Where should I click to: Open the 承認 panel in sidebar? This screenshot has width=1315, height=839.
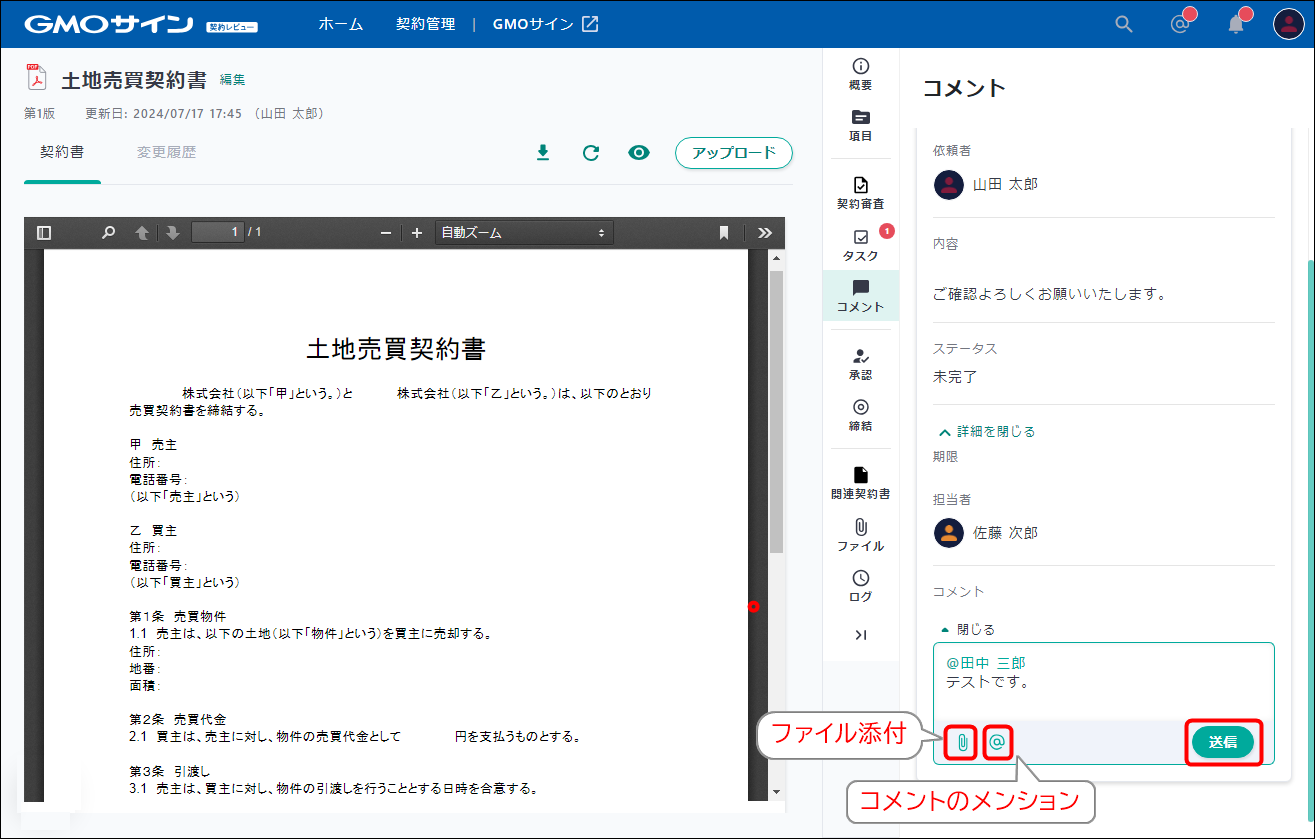[860, 364]
